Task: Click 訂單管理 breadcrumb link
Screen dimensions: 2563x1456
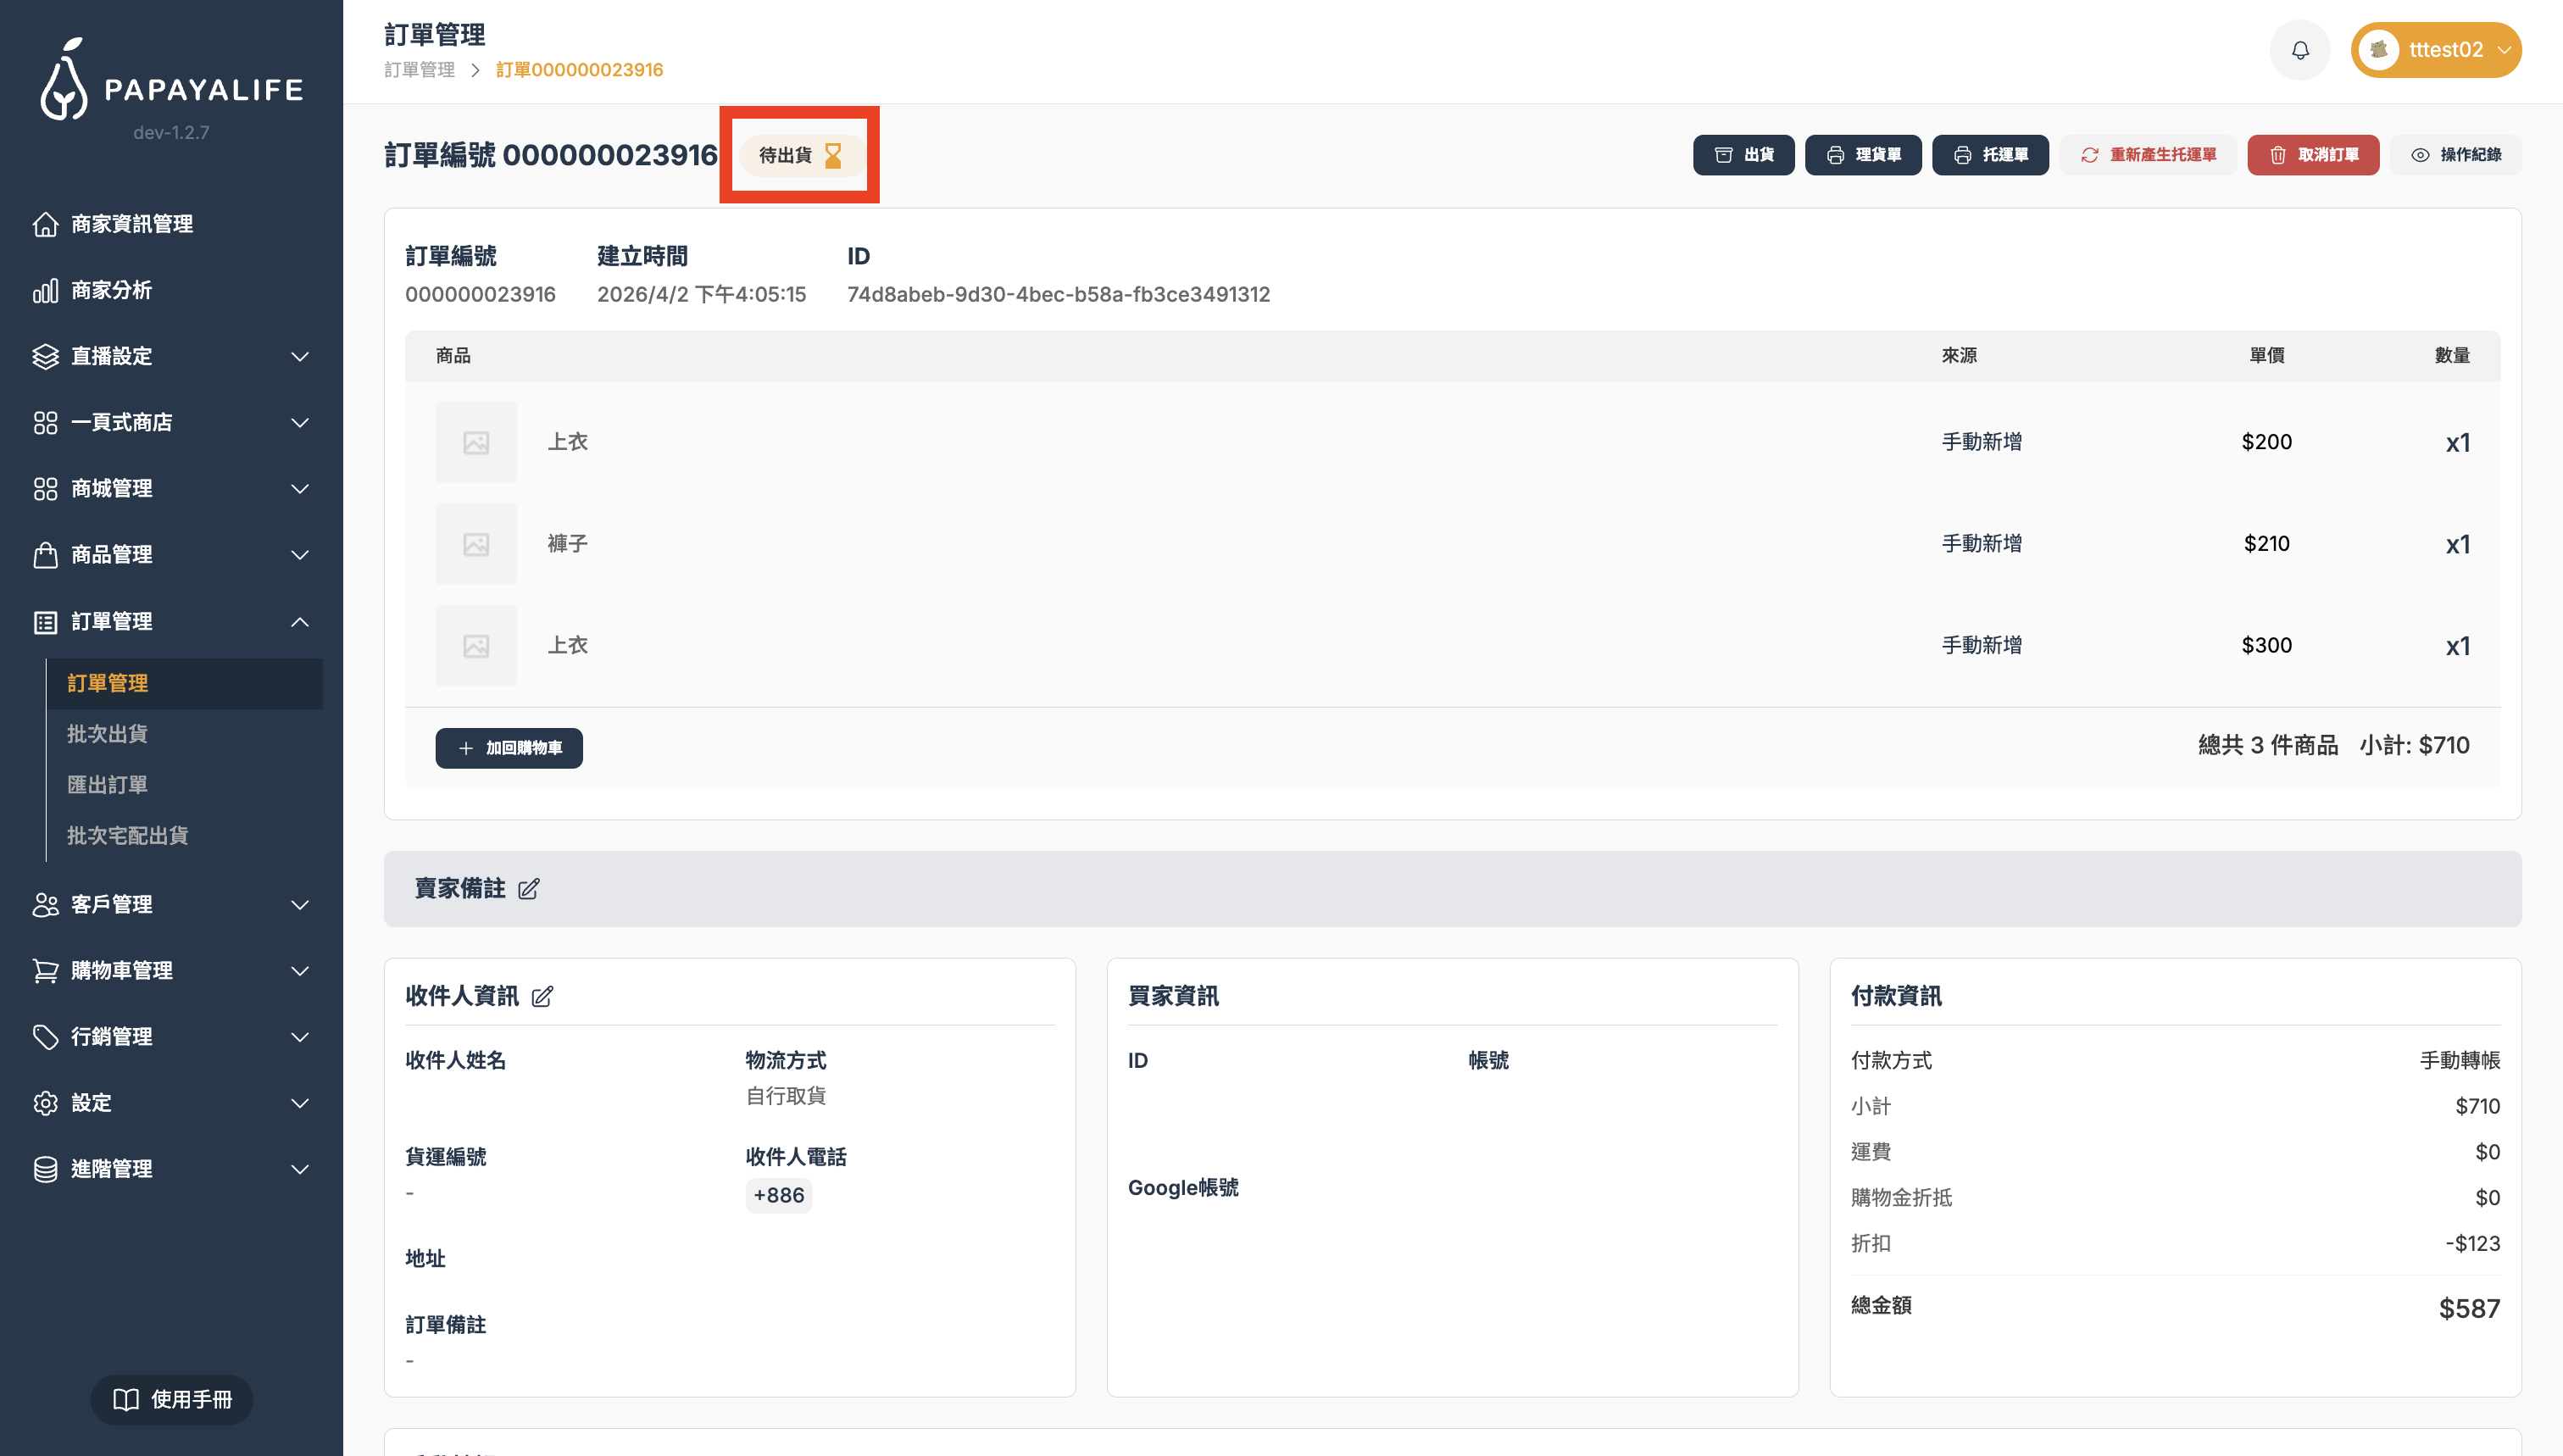Action: click(419, 70)
